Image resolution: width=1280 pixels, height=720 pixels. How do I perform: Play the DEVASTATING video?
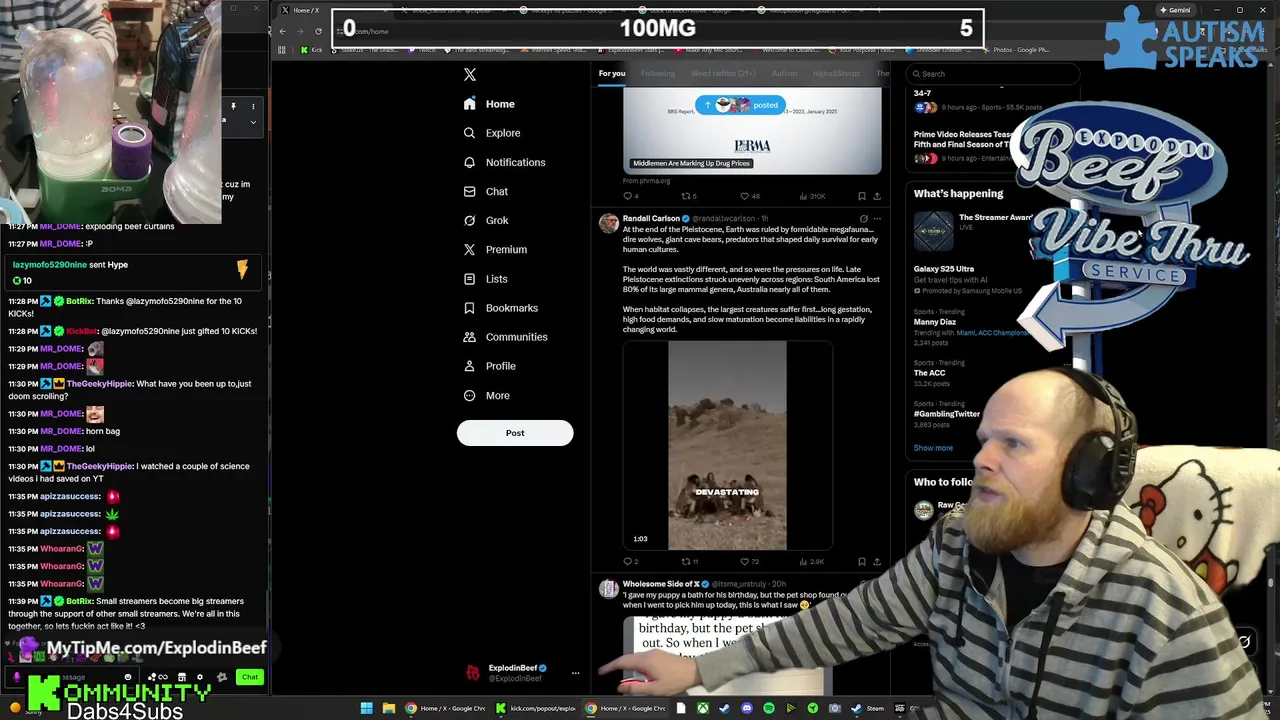pos(727,446)
